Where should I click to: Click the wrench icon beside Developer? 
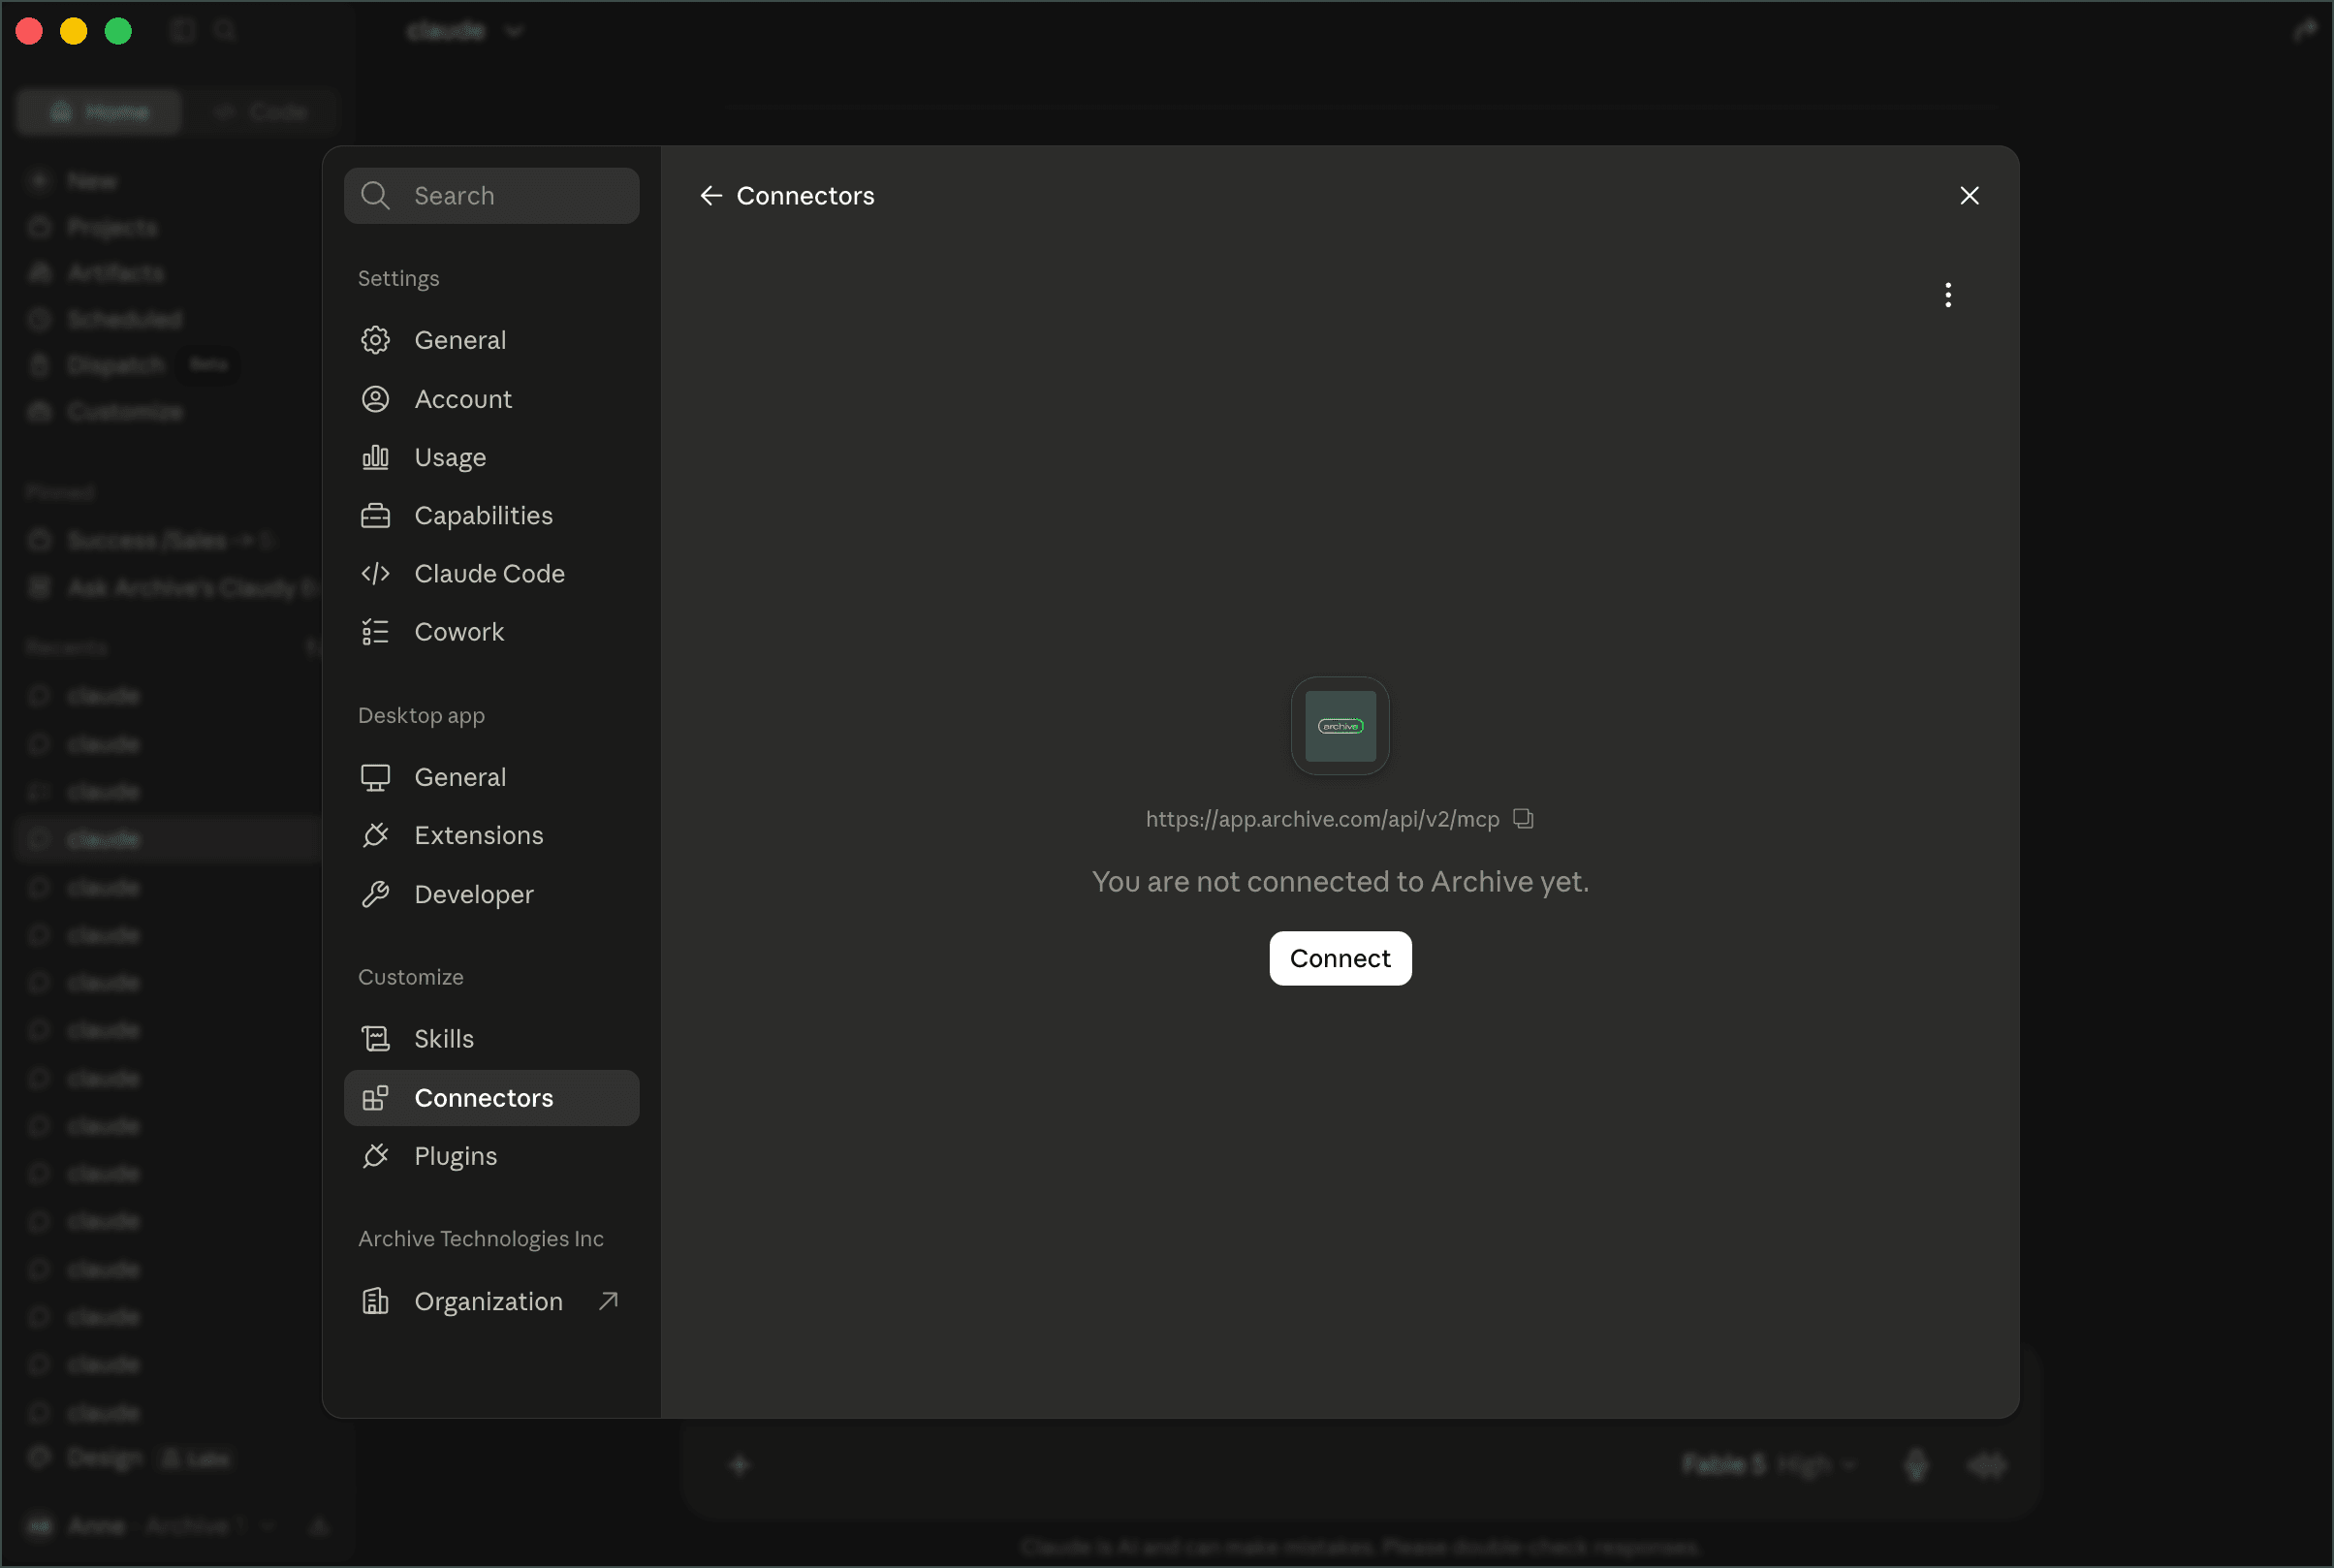point(375,894)
